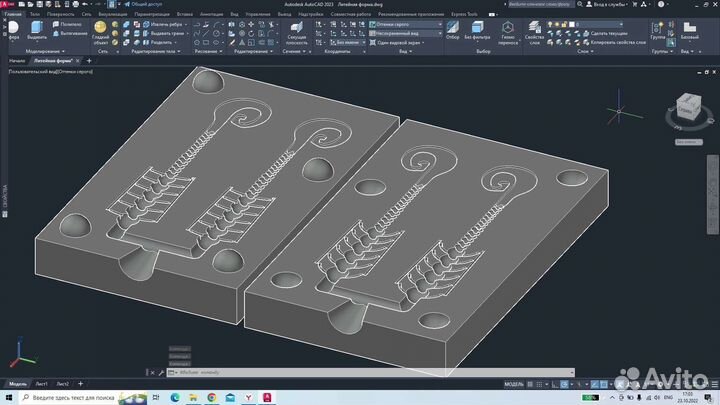Expand the Моделирование panel
720x405 pixels.
pos(45,51)
